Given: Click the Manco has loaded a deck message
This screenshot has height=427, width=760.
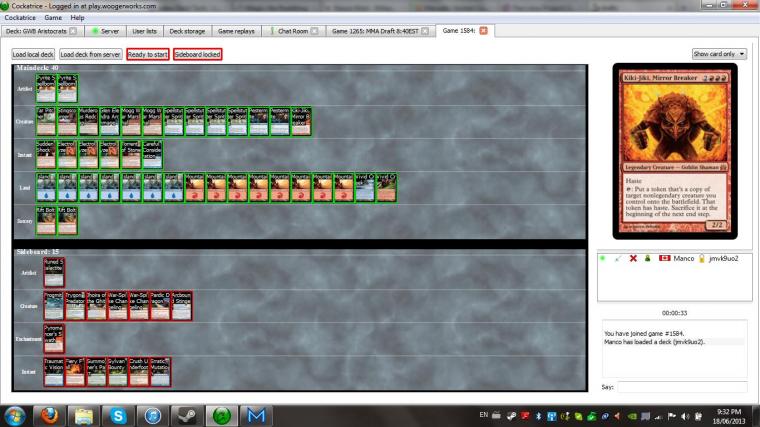Looking at the screenshot, I should (x=654, y=342).
